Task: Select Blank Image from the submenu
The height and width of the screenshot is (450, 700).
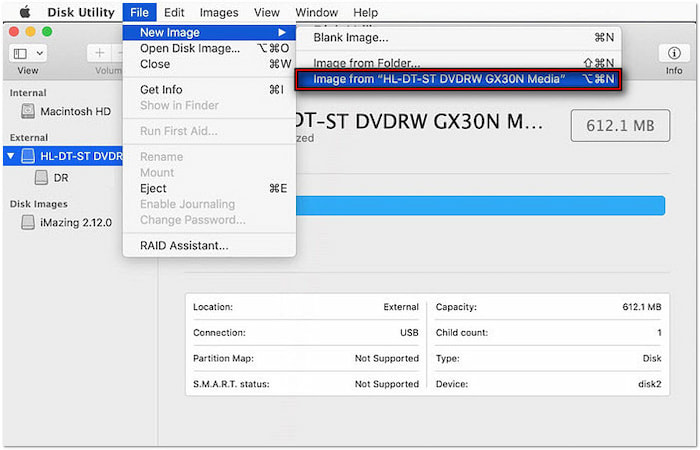Action: (x=351, y=38)
